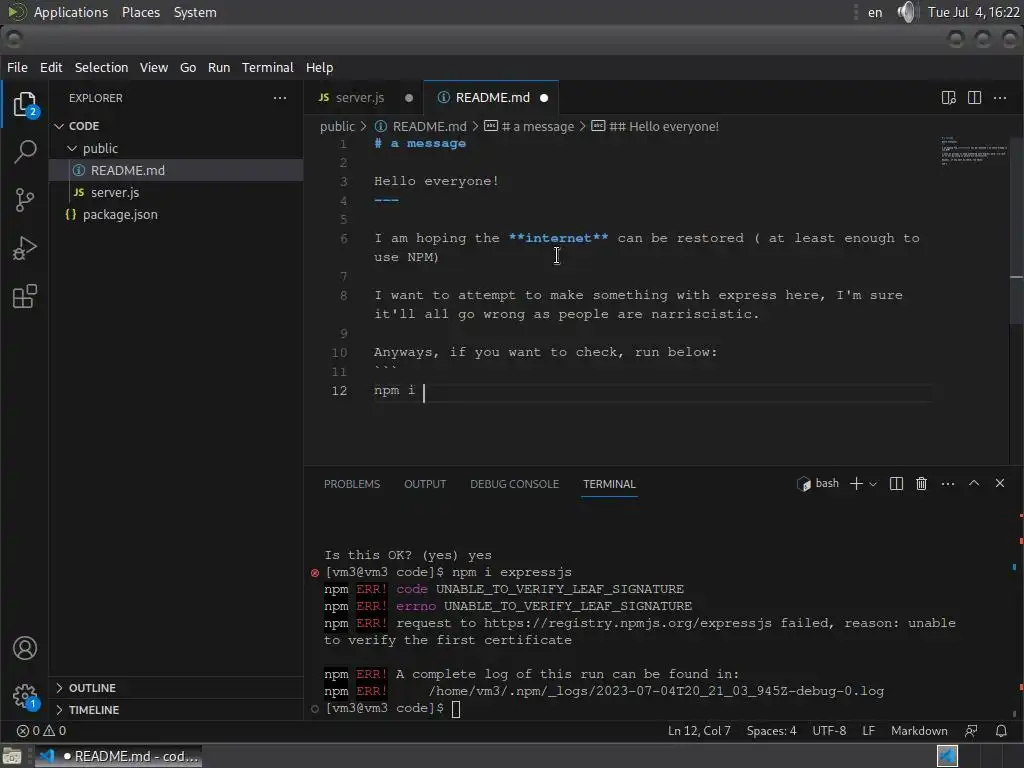Split the terminal panel
1024x768 pixels.
[x=896, y=483]
